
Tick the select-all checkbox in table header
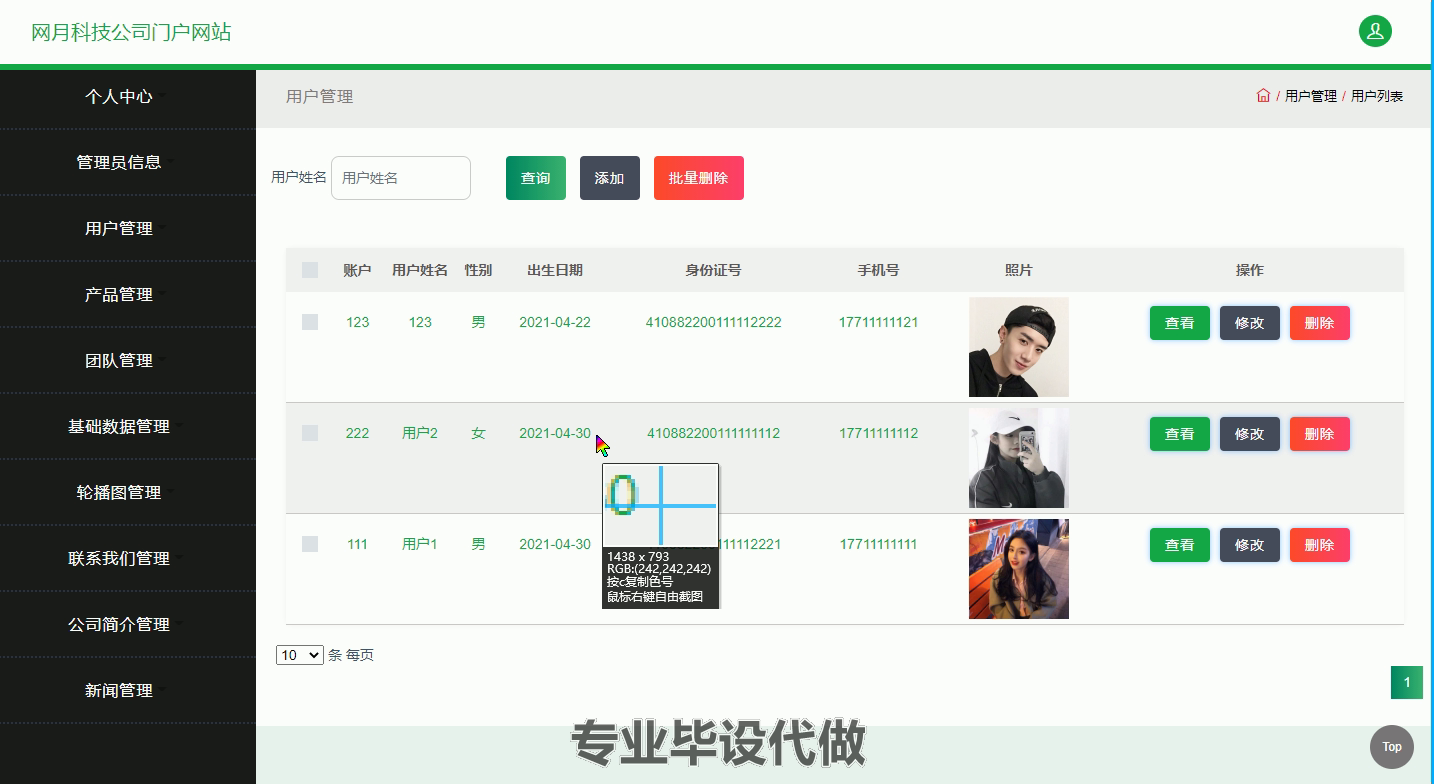tap(310, 270)
